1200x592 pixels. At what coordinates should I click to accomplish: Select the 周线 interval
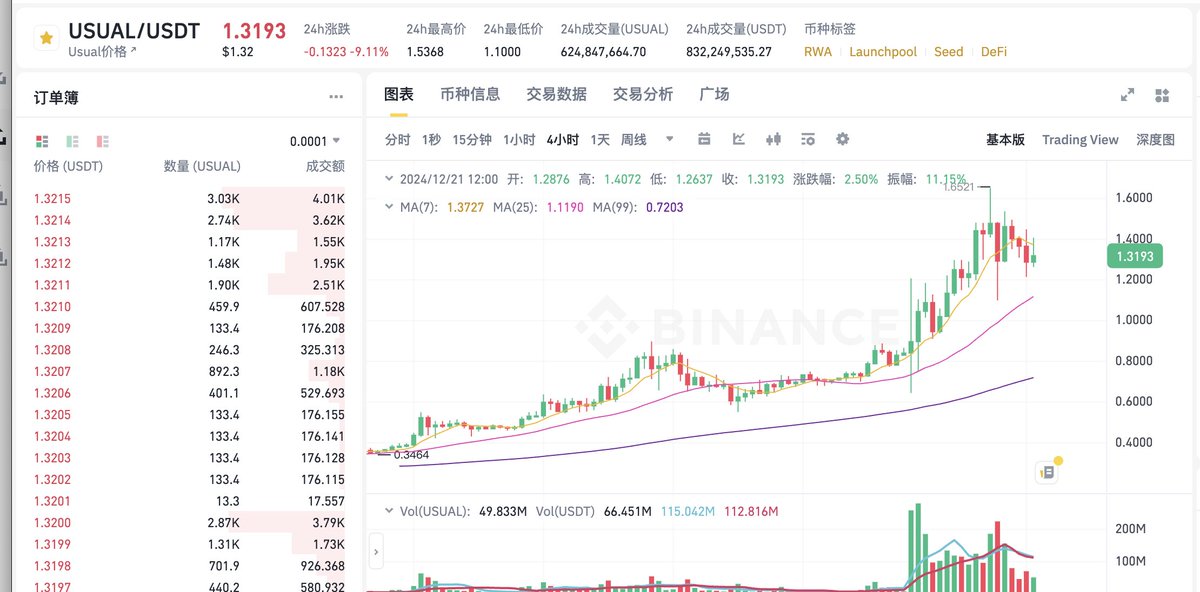(634, 139)
